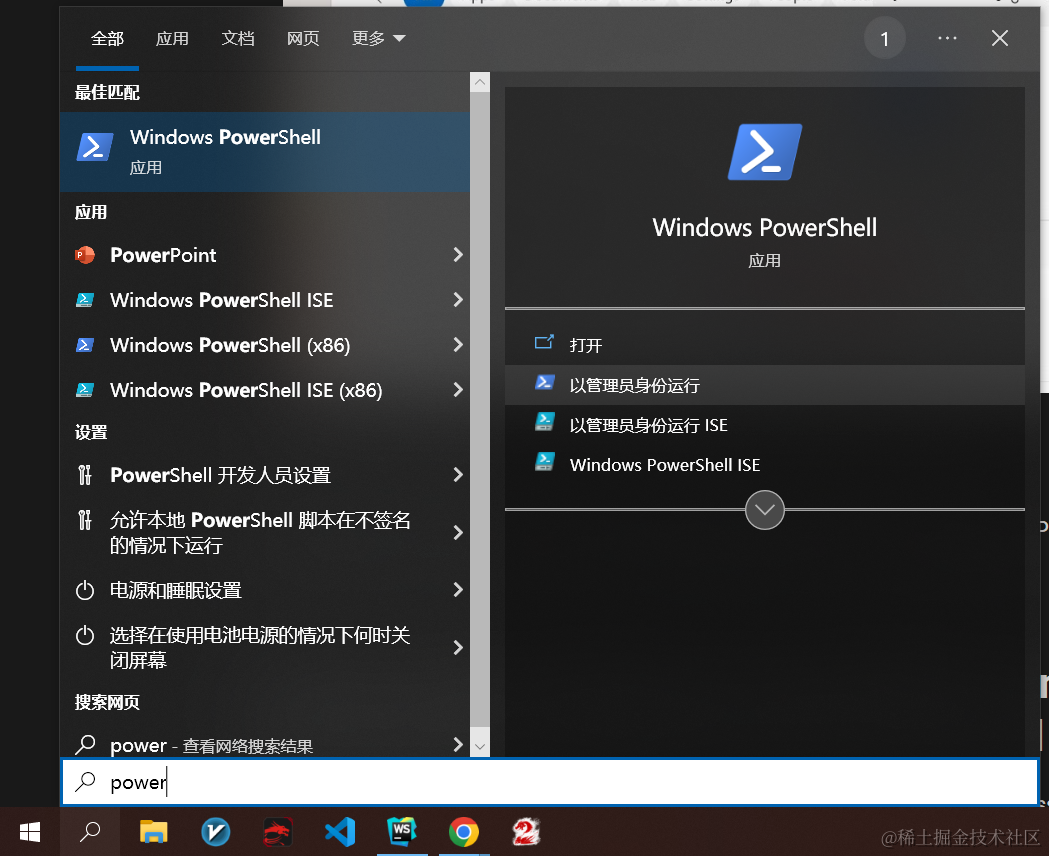Switch to the 应用 tab
The image size is (1049, 856).
tap(172, 39)
